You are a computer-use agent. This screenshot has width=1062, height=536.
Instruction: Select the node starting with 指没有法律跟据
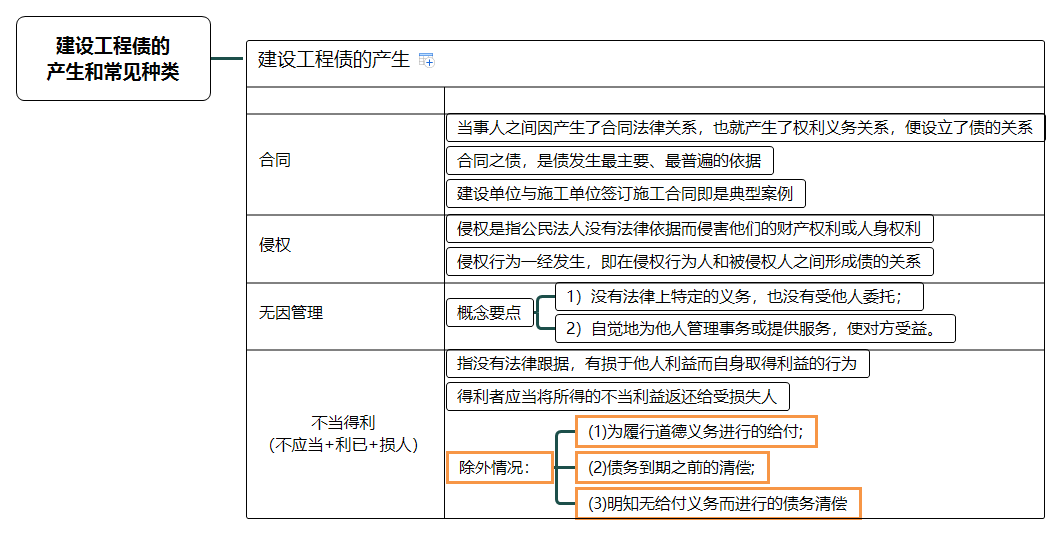click(x=657, y=364)
